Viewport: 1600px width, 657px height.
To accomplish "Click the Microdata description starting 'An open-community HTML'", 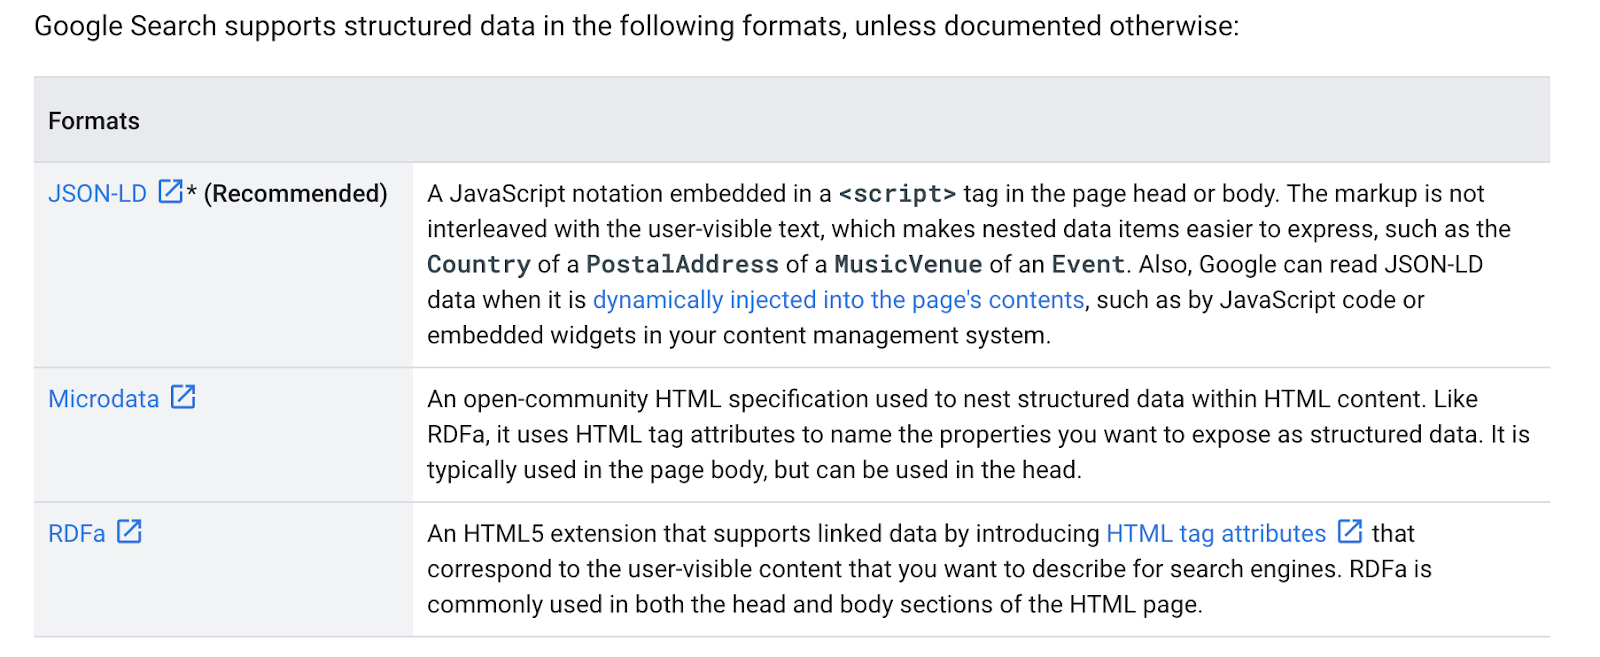I will [x=978, y=434].
